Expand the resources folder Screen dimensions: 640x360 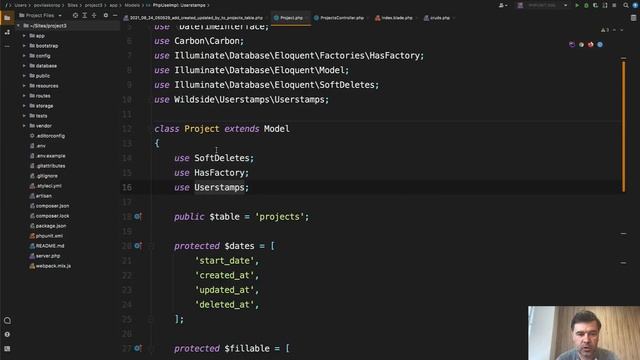click(24, 86)
